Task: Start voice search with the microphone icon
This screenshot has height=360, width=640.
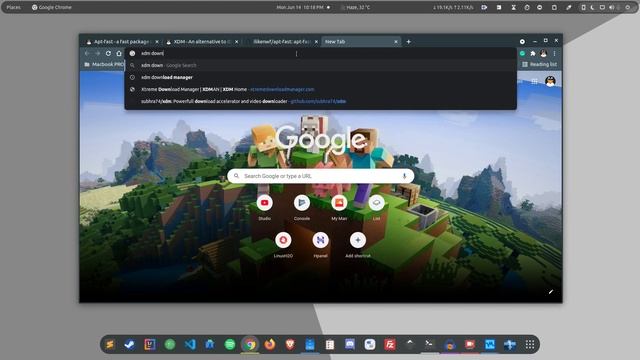Action: pyautogui.click(x=404, y=176)
